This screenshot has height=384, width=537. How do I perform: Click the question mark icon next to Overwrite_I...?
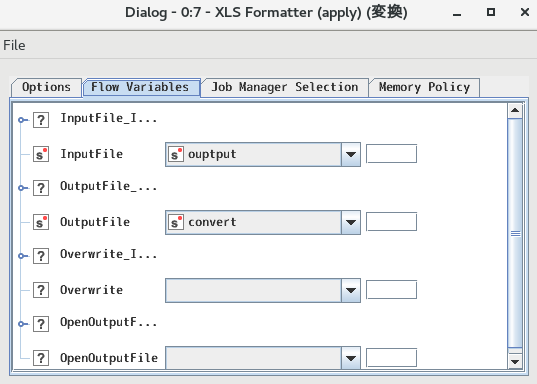[41, 256]
